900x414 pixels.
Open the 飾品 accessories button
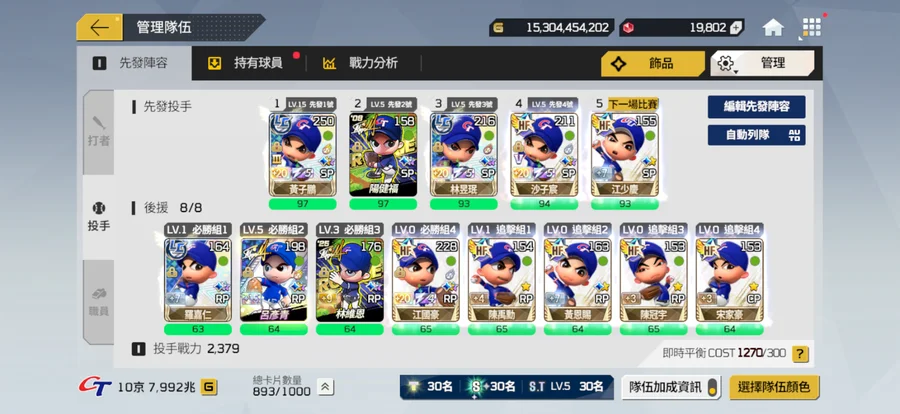point(653,64)
